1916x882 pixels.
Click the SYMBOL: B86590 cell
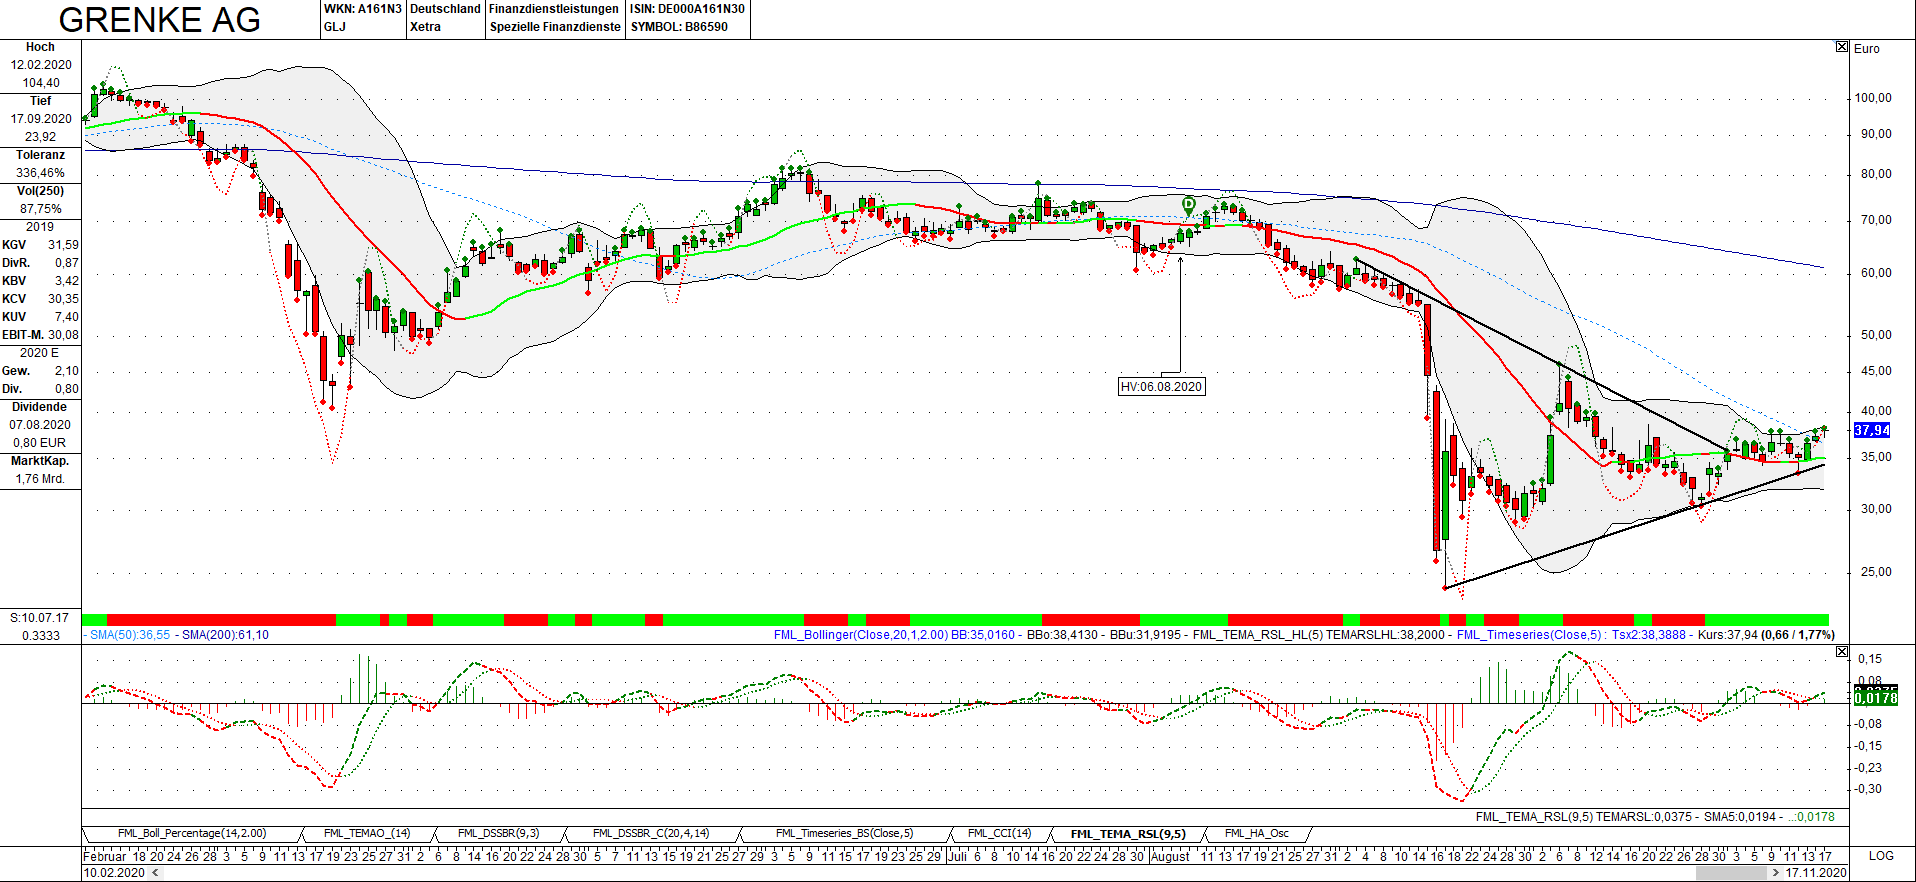pyautogui.click(x=679, y=27)
